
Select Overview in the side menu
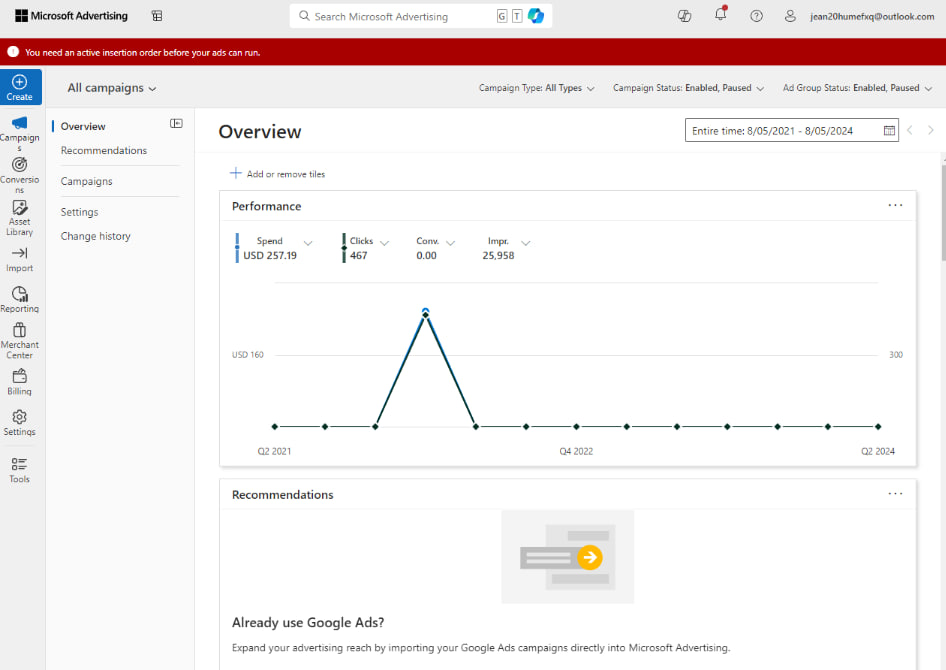[x=83, y=127]
